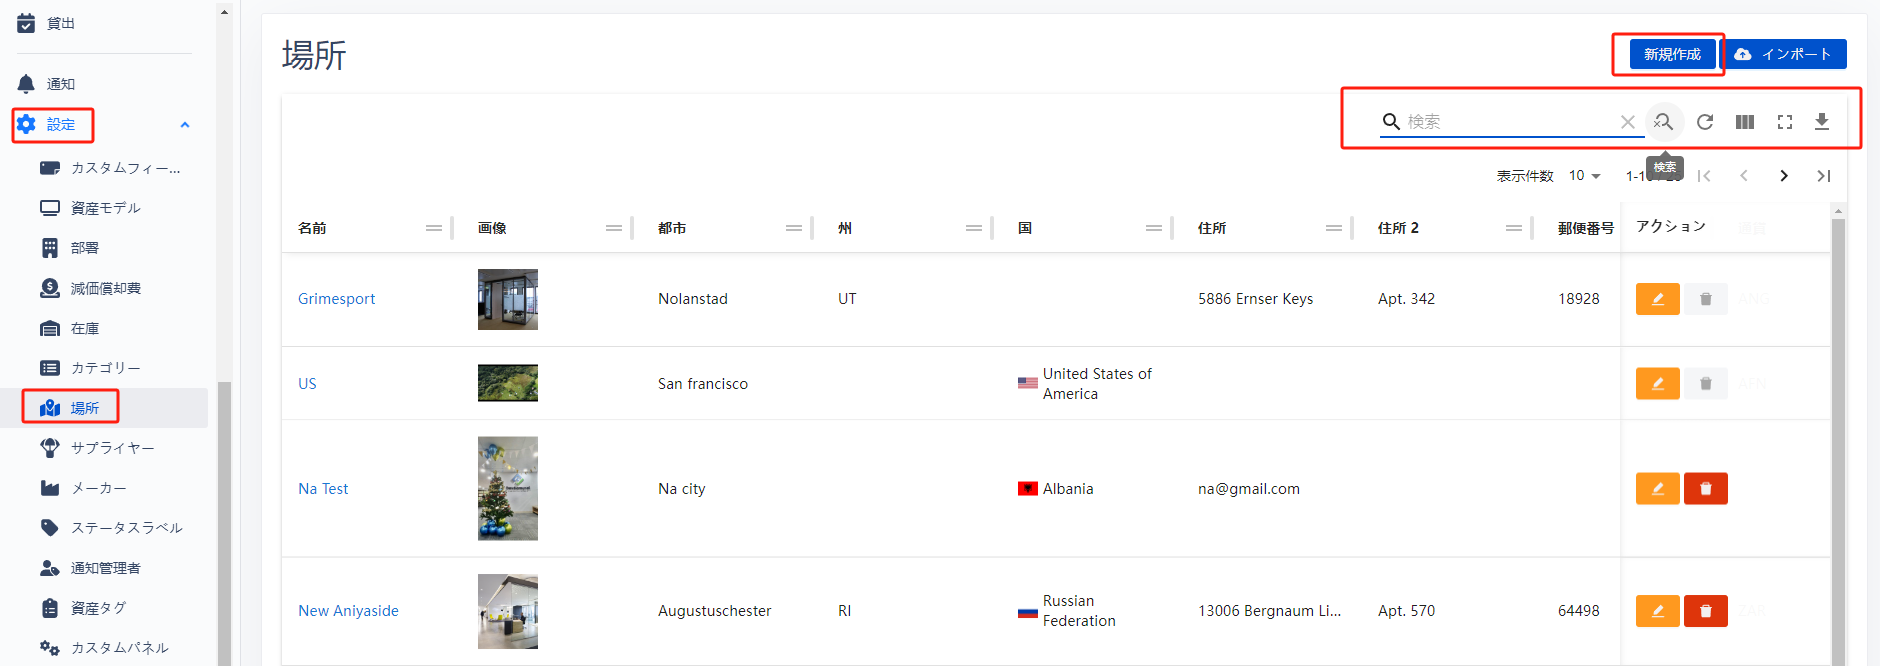Open サプライヤー in the sidebar

pos(112,448)
